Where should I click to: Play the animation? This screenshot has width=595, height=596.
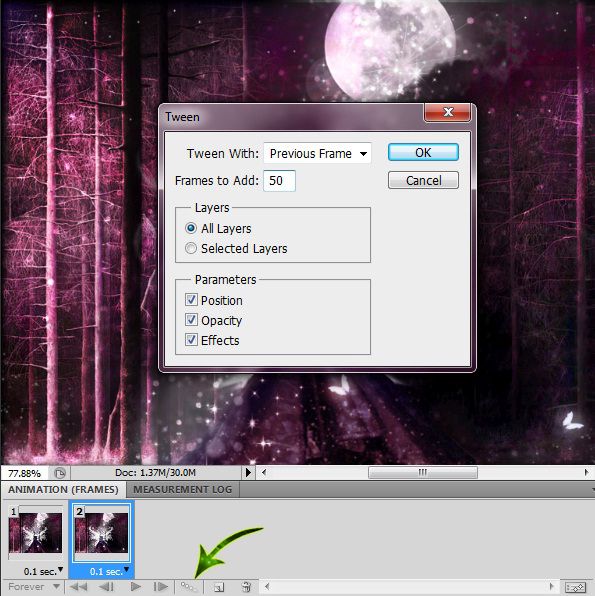tap(135, 587)
